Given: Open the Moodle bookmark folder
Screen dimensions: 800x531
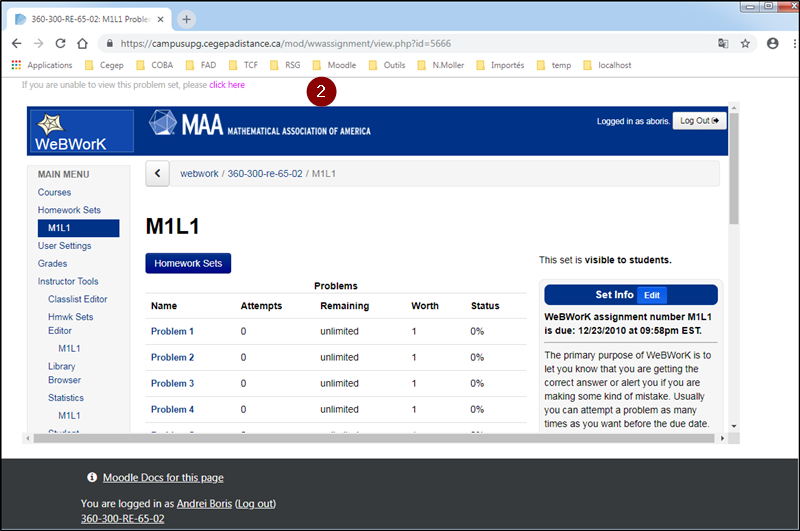Looking at the screenshot, I should [334, 65].
